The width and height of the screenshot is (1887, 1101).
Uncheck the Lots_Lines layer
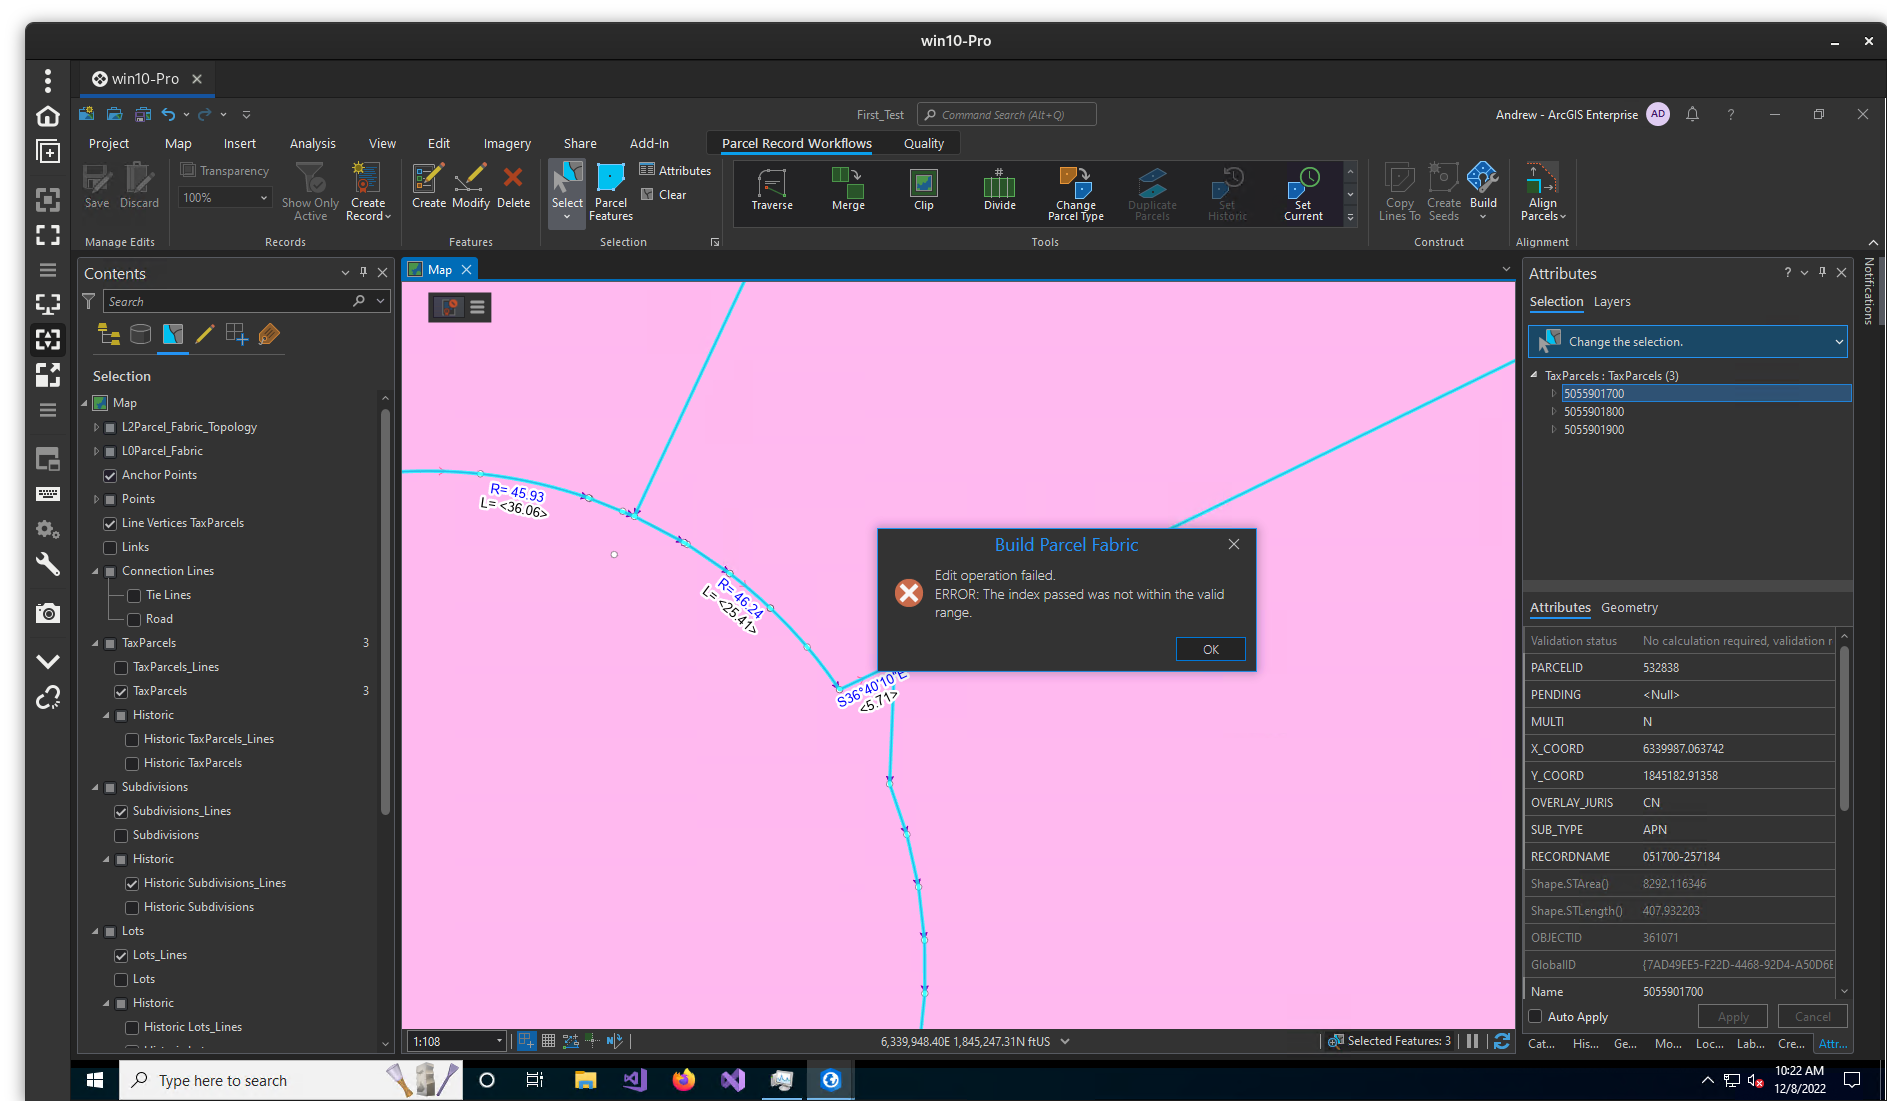(x=122, y=955)
